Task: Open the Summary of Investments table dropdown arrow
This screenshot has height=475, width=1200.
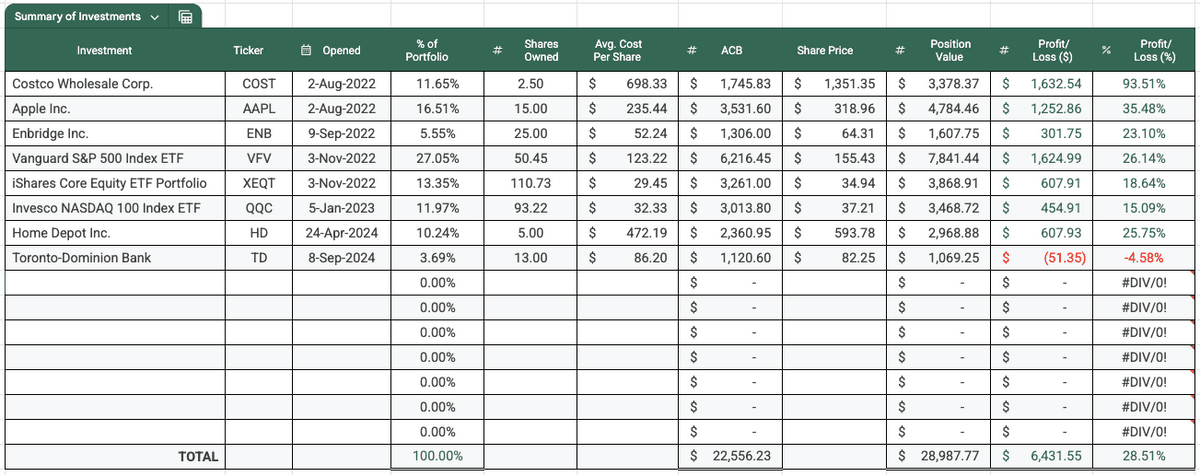Action: pyautogui.click(x=153, y=18)
